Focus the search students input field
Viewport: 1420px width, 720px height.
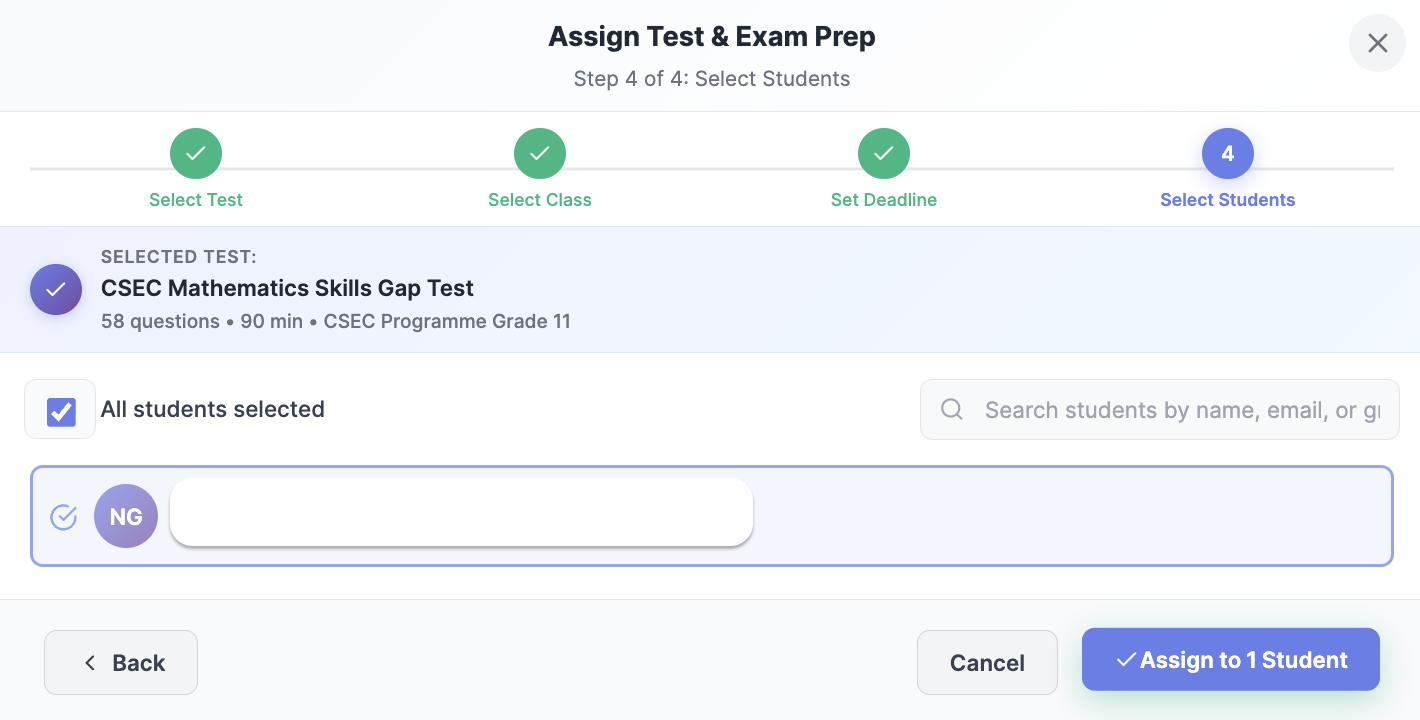coord(1180,410)
